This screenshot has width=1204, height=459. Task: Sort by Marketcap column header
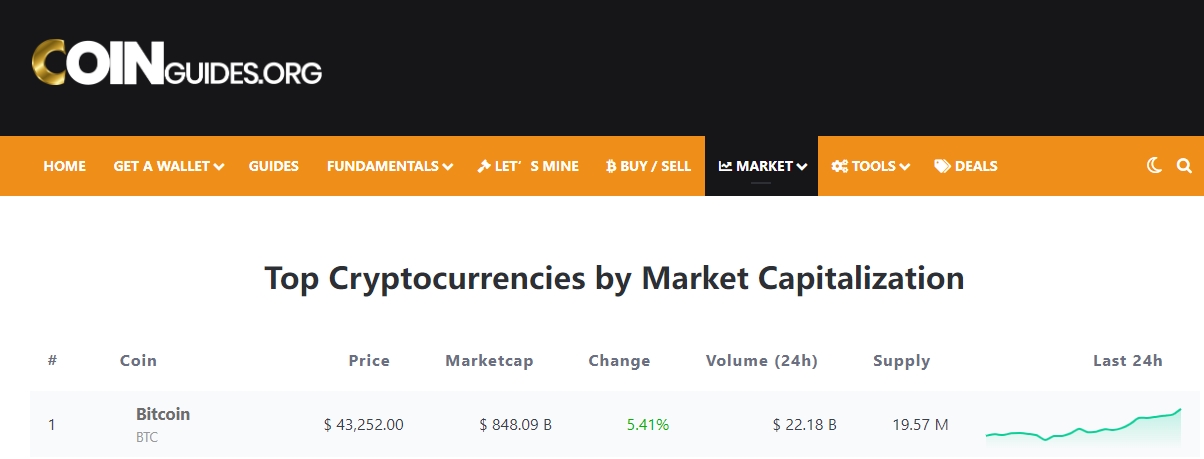[x=489, y=361]
